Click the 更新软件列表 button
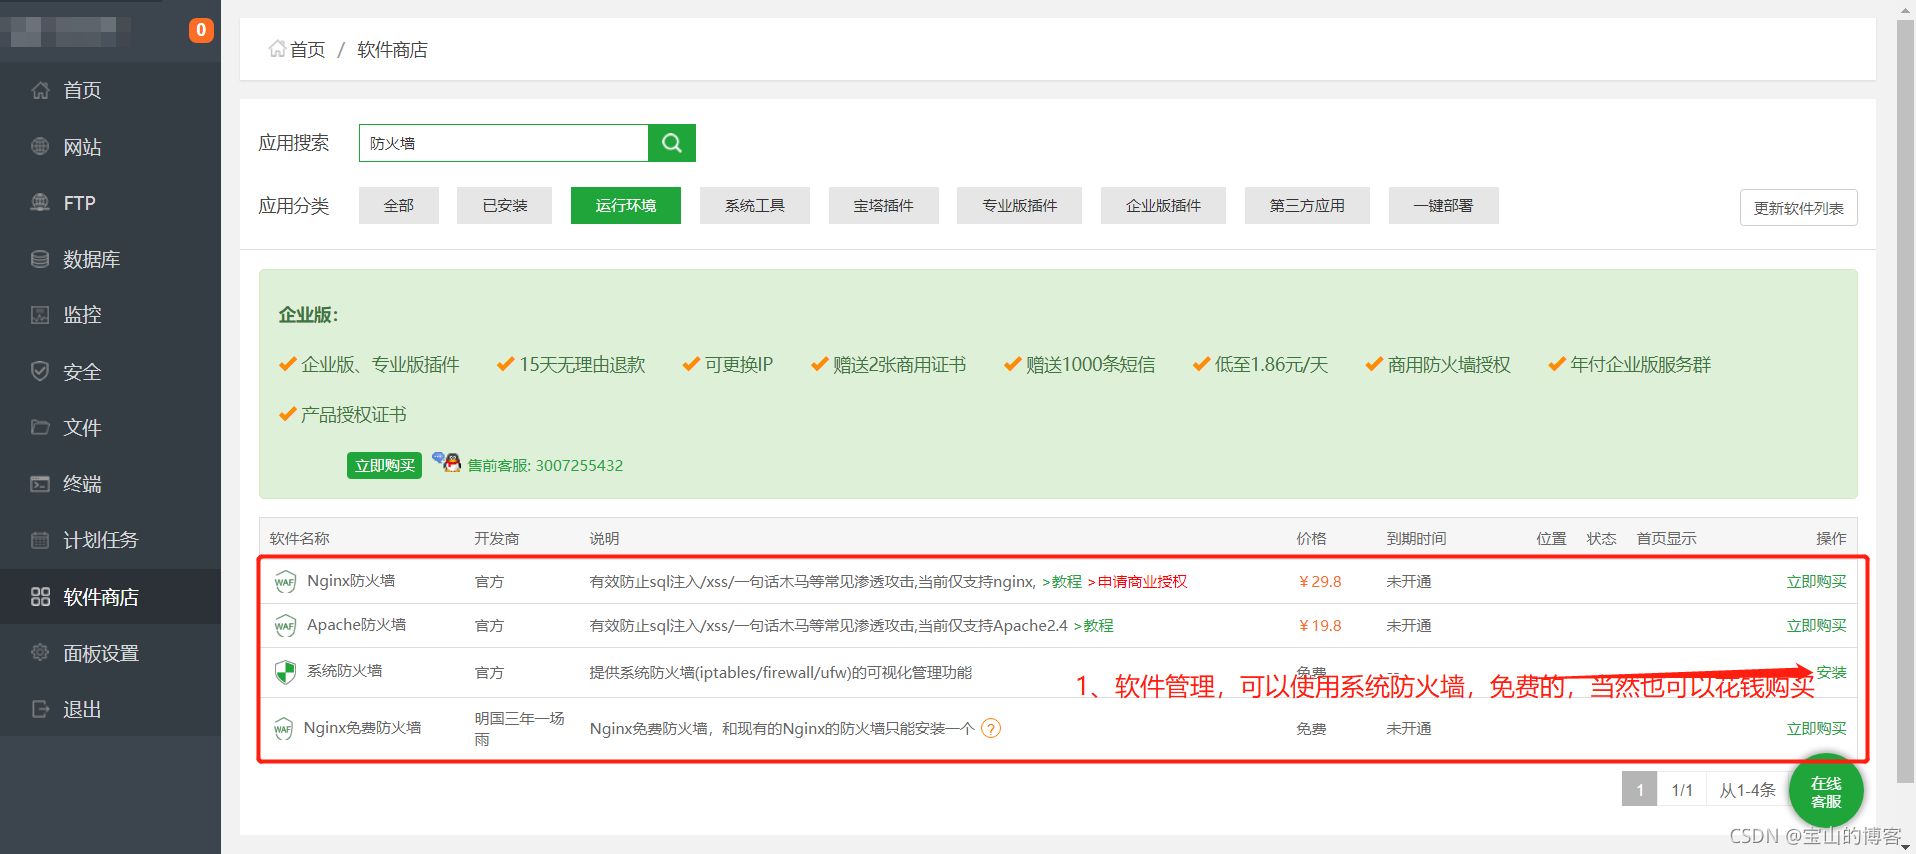 (1797, 208)
